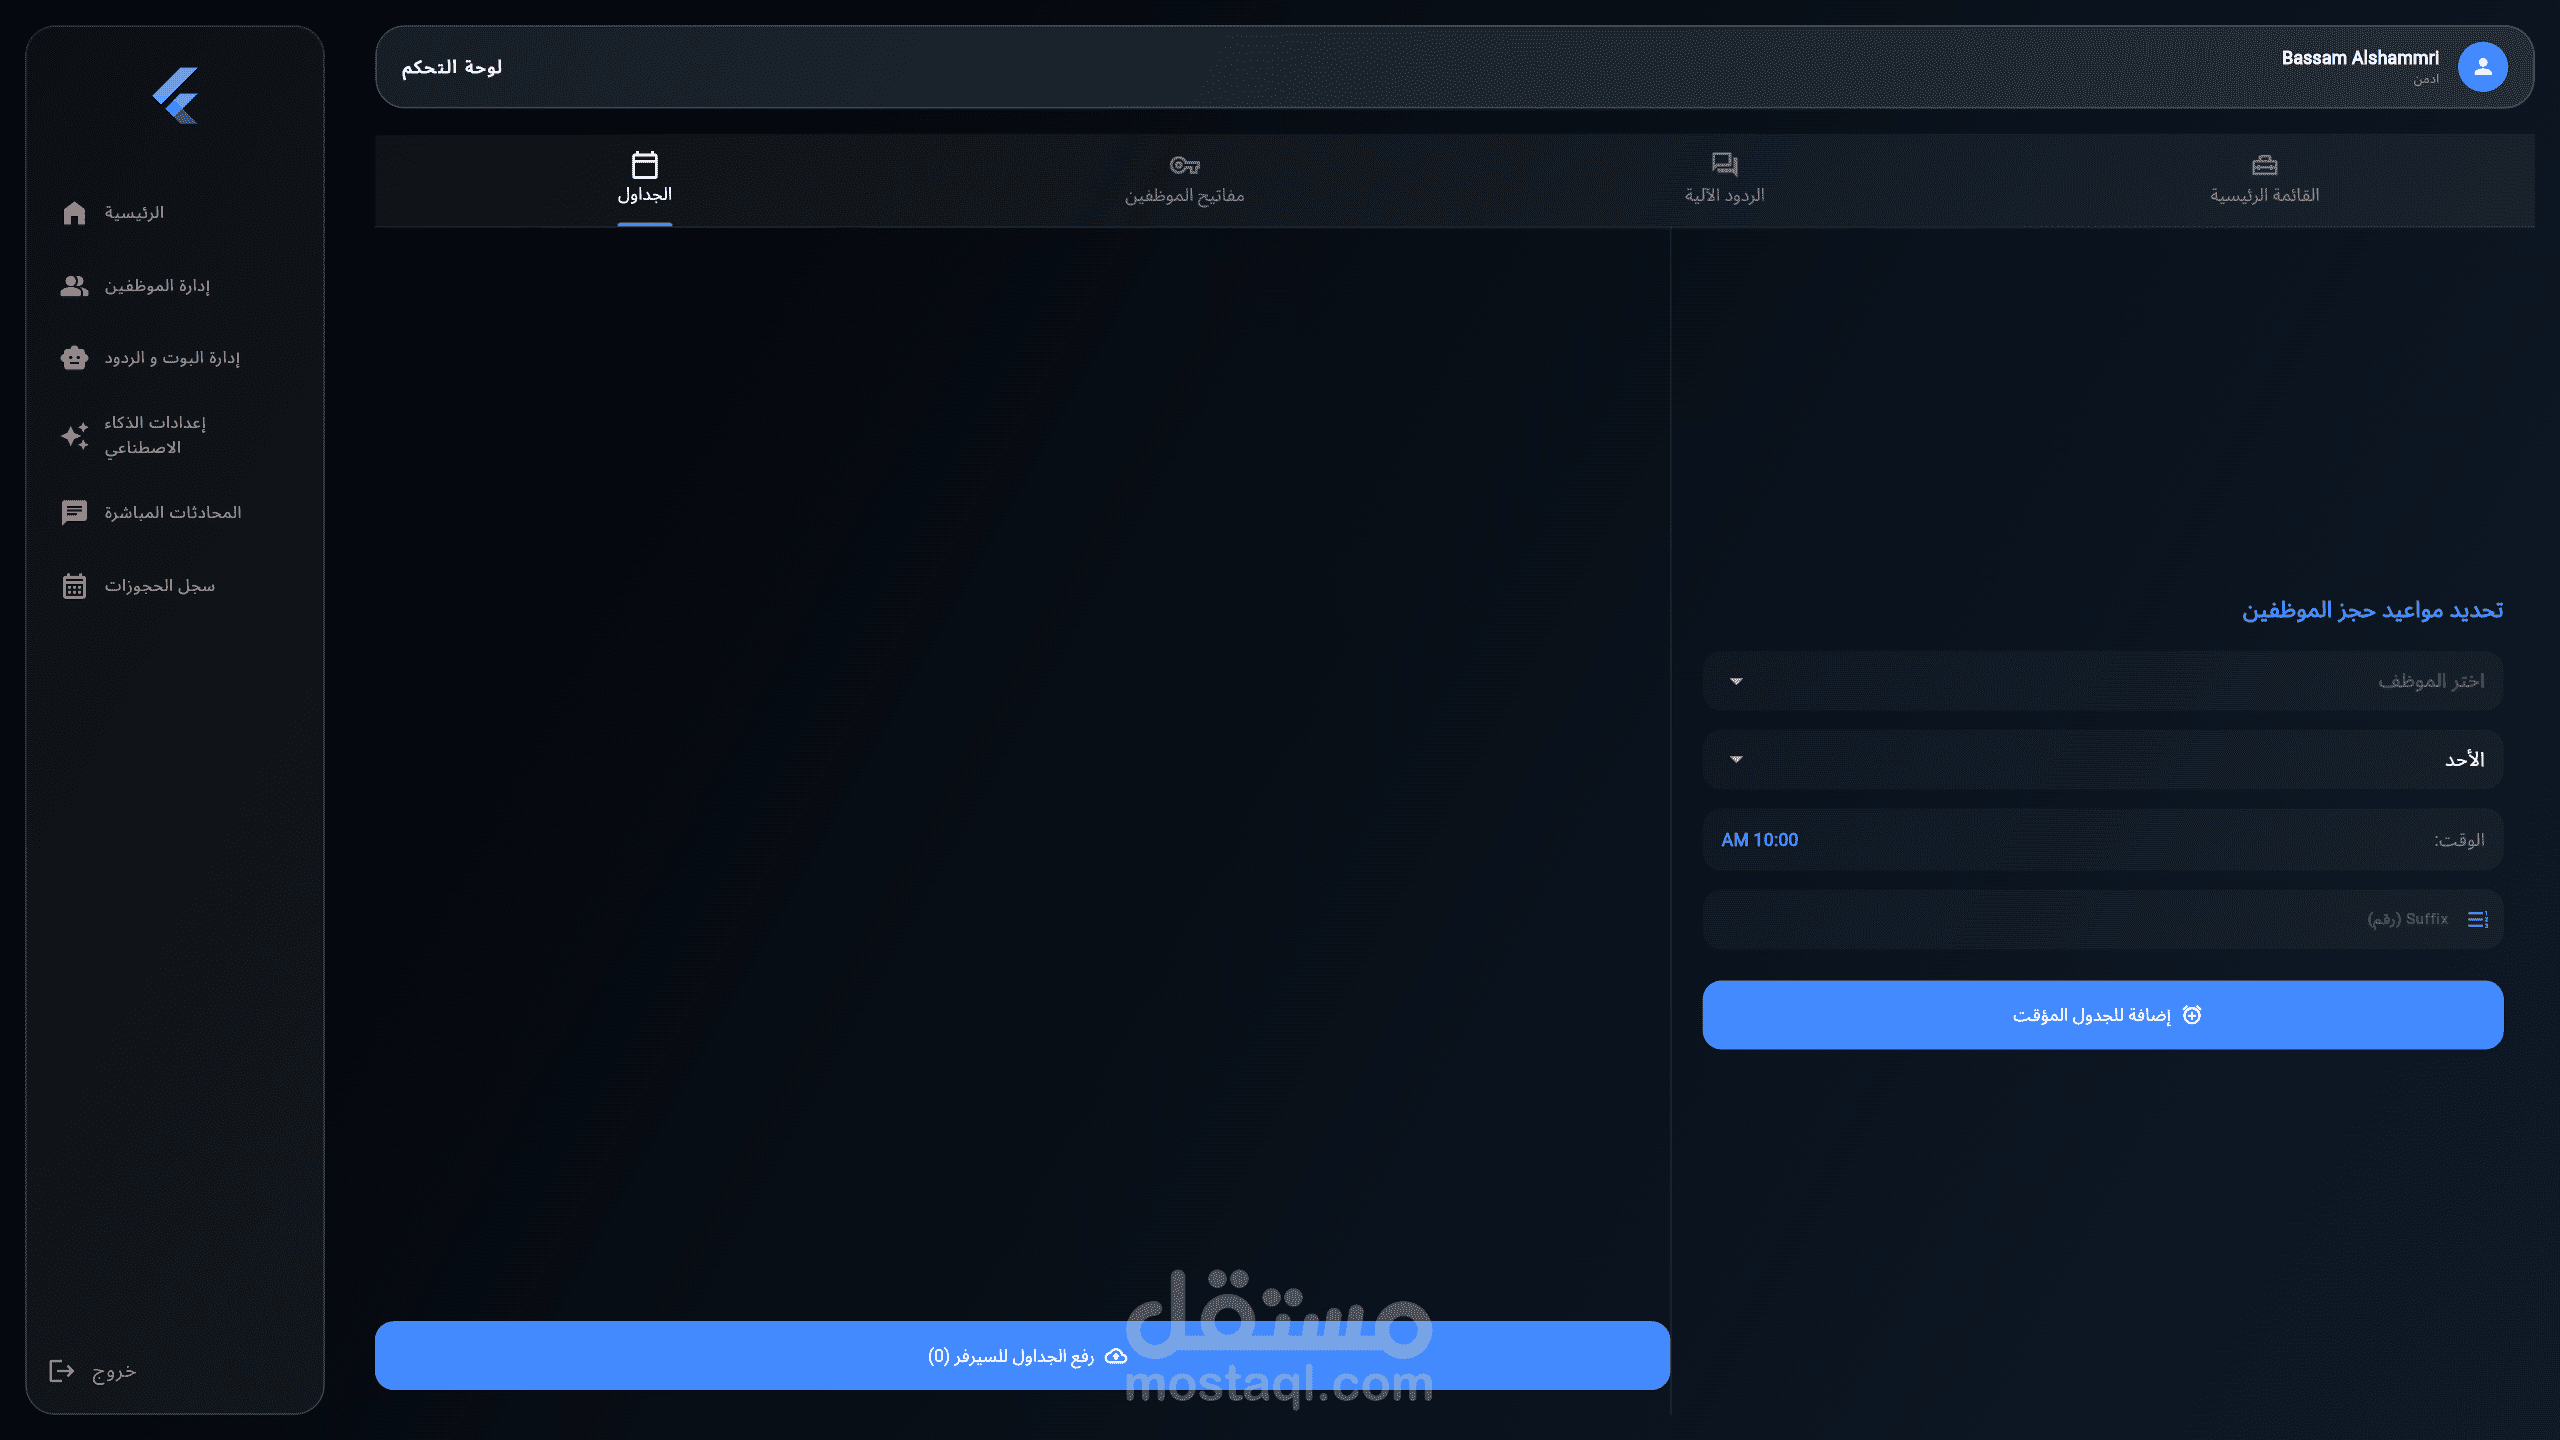Click the user avatar icon in the header
The width and height of the screenshot is (2560, 1440).
[x=2482, y=67]
